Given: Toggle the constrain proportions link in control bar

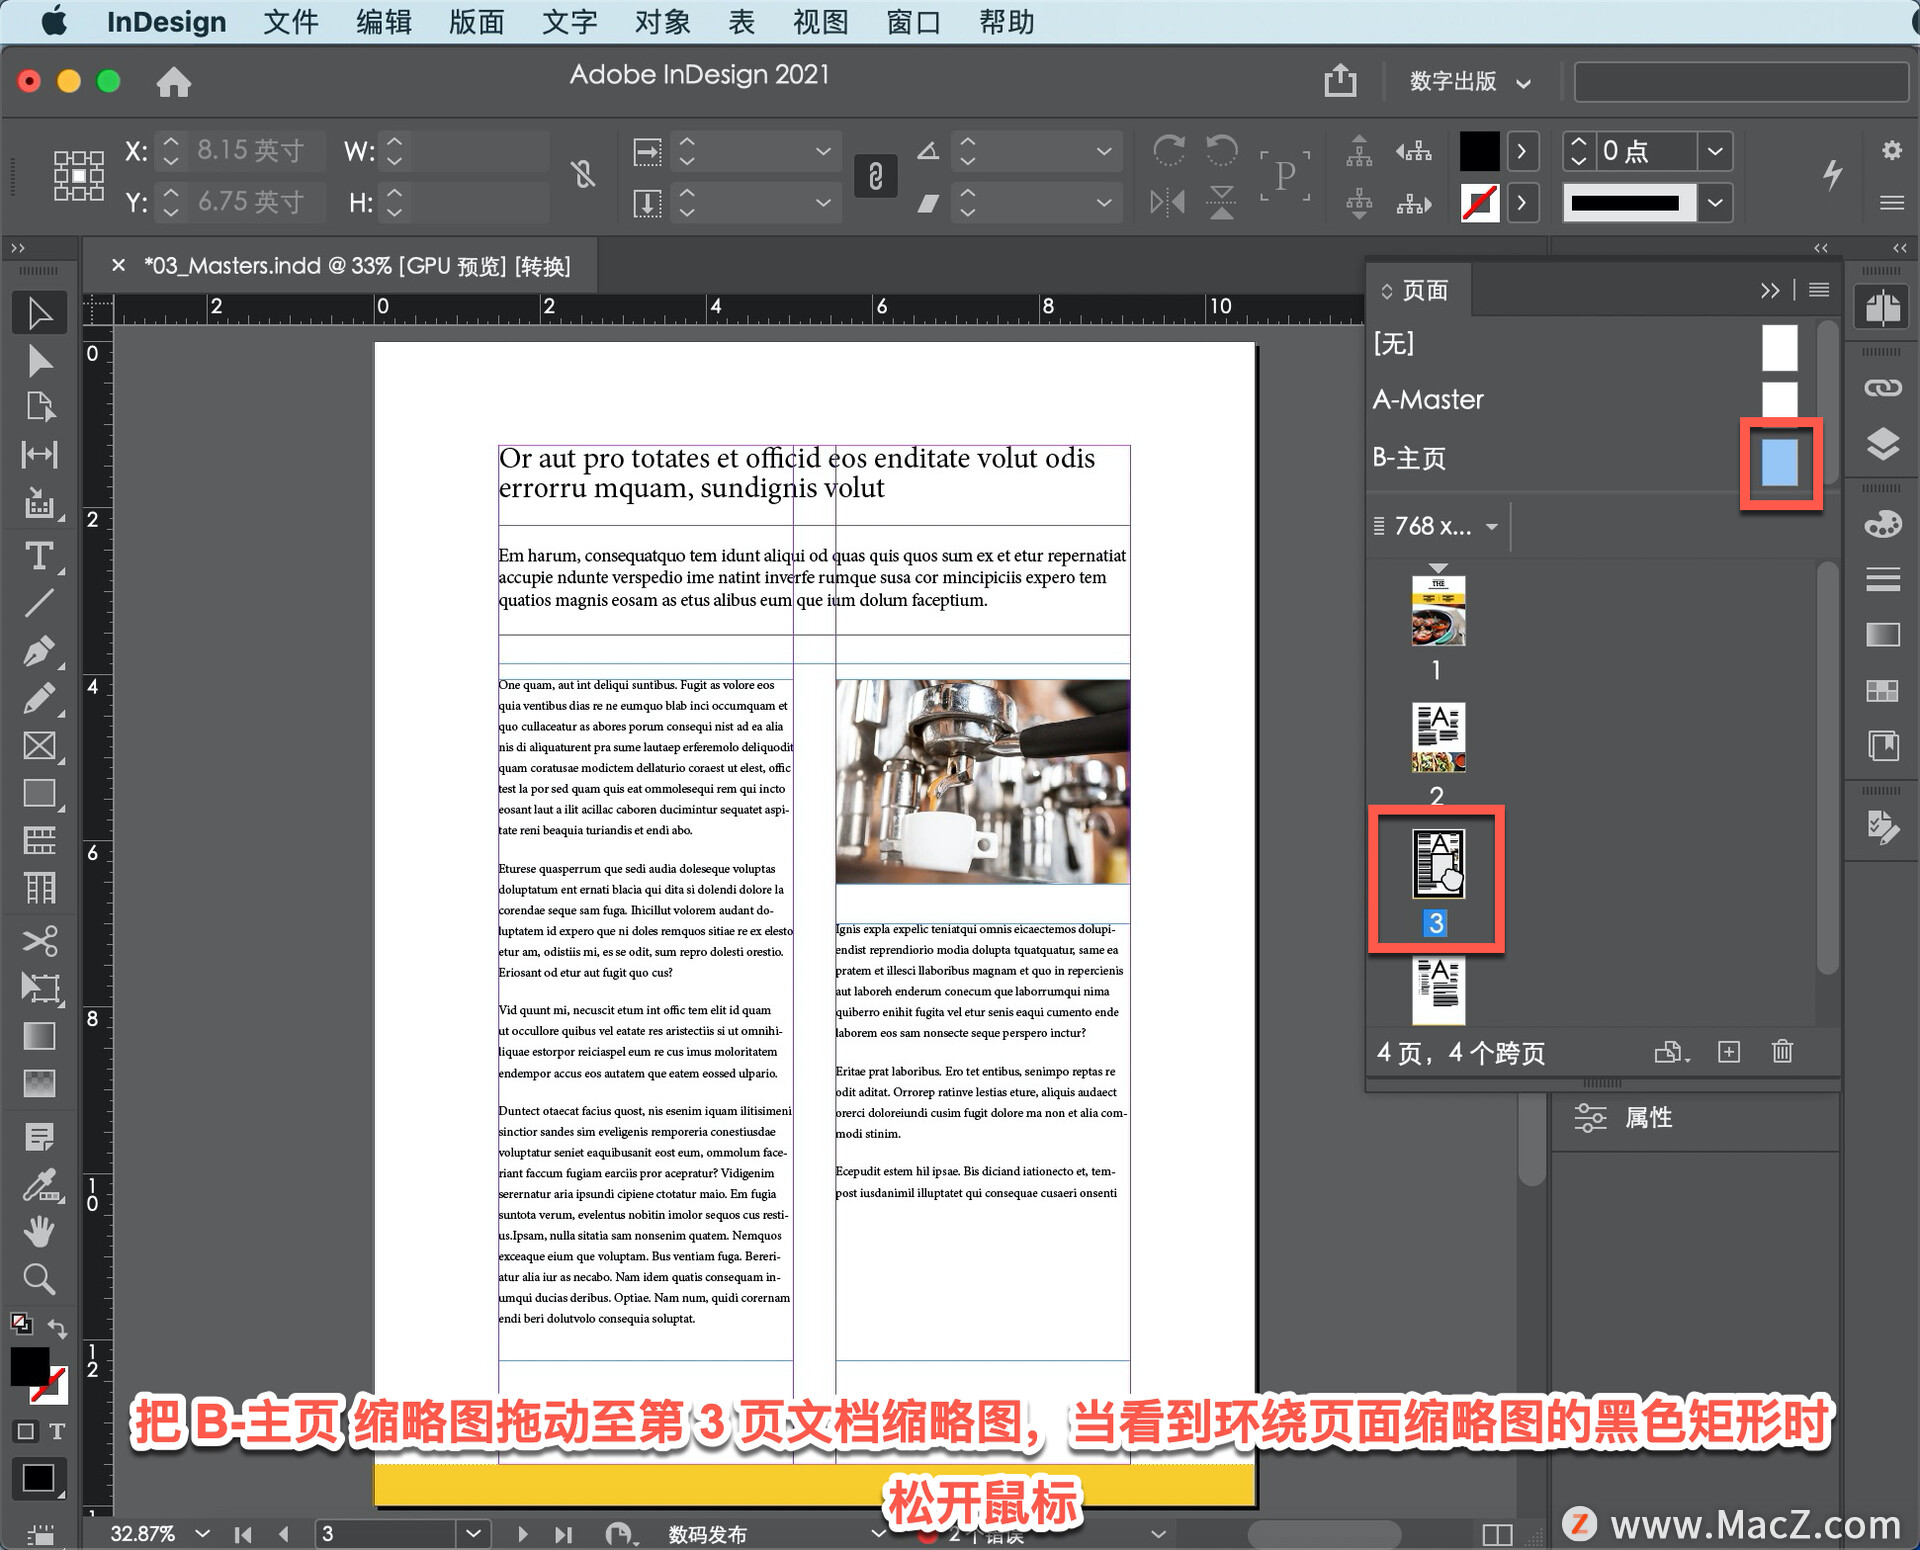Looking at the screenshot, I should [583, 175].
